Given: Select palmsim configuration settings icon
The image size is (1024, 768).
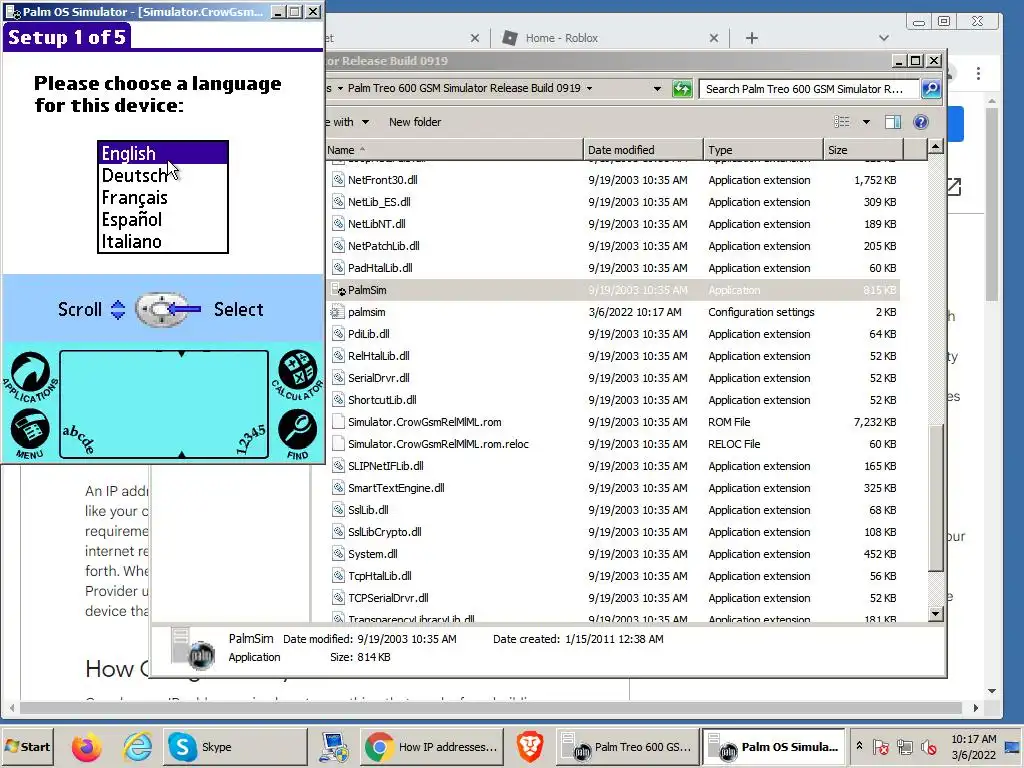Looking at the screenshot, I should [338, 312].
